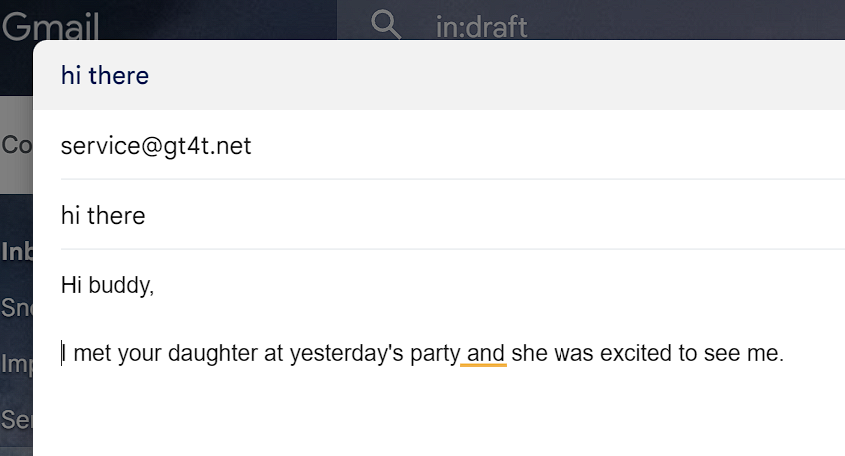Click the subject field 'hi there'
The width and height of the screenshot is (845, 456).
pos(103,215)
